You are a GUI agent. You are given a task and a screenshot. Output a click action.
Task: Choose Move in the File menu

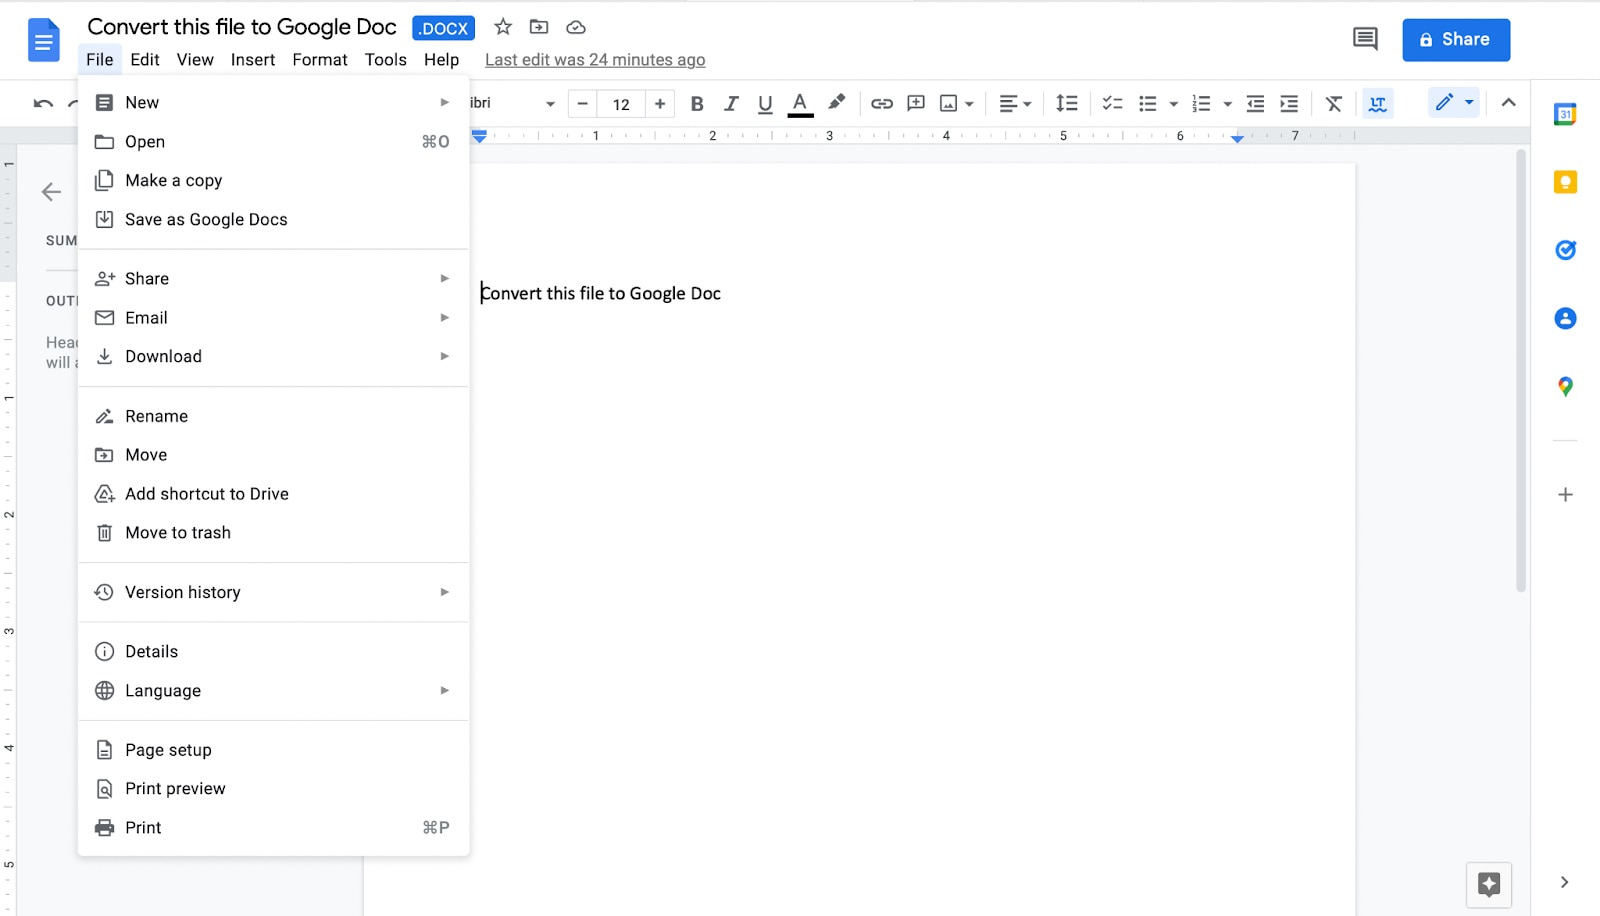[273, 455]
